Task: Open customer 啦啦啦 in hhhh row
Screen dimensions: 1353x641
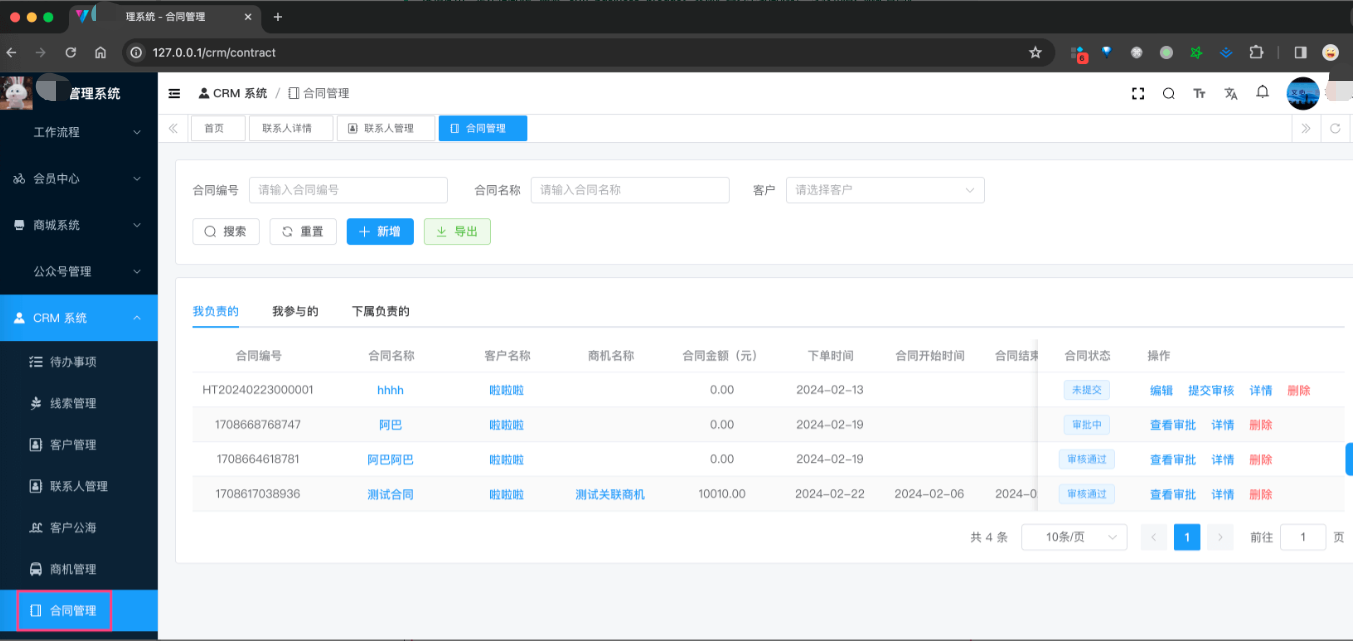Action: [506, 390]
